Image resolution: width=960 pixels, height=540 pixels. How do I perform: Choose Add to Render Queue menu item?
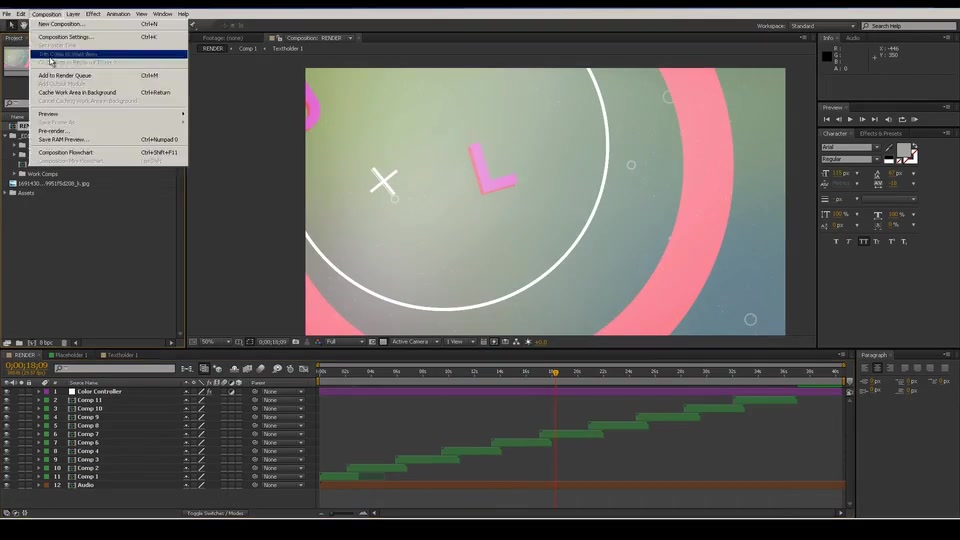coord(65,75)
